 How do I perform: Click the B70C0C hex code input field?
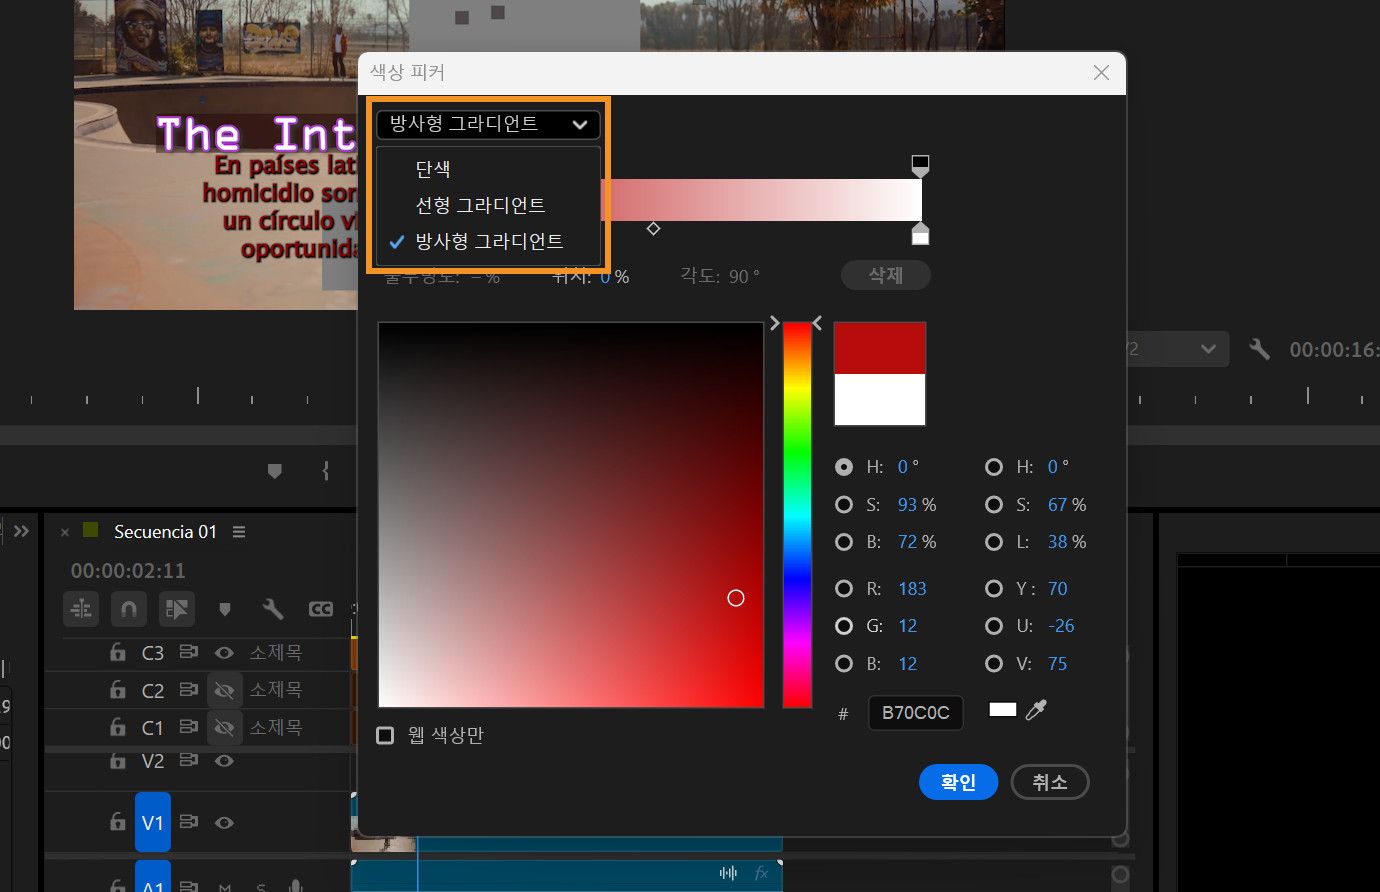(915, 712)
